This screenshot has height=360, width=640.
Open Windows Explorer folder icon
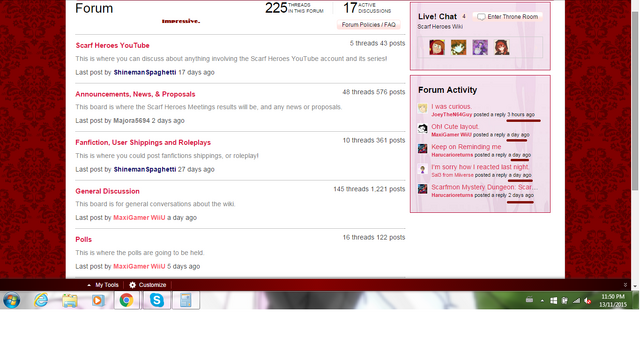[70, 301]
